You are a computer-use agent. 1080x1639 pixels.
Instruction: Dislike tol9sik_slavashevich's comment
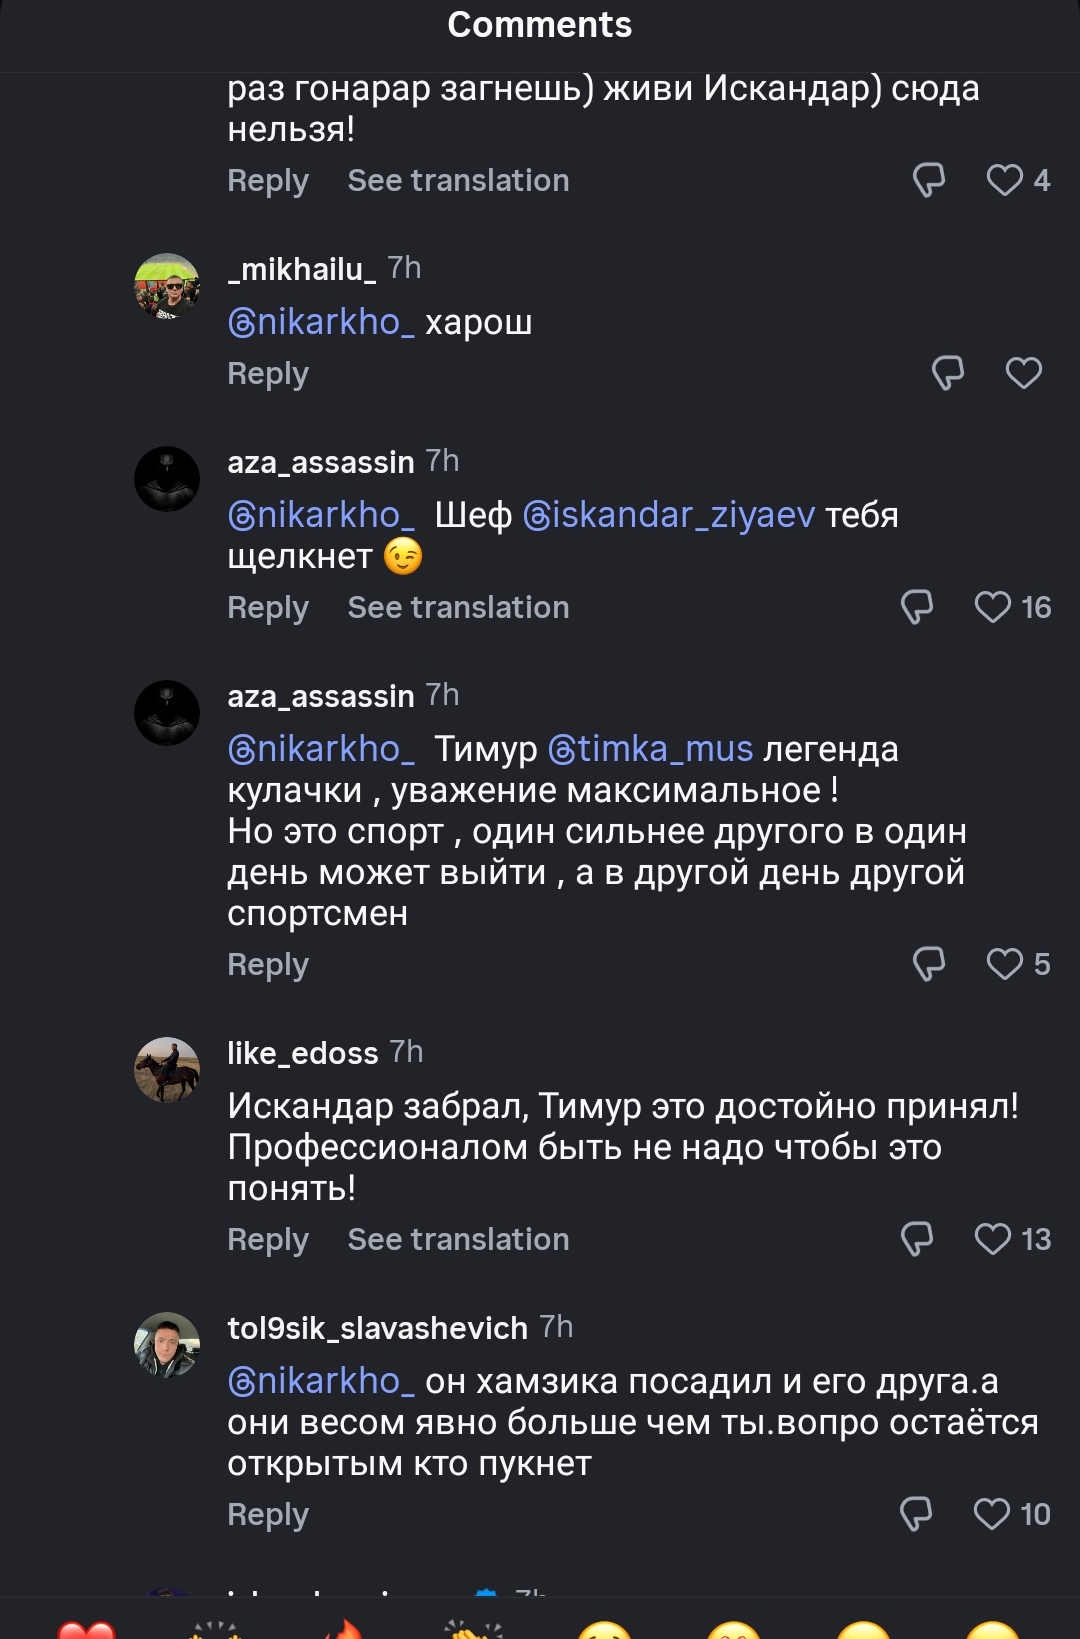pos(916,1514)
